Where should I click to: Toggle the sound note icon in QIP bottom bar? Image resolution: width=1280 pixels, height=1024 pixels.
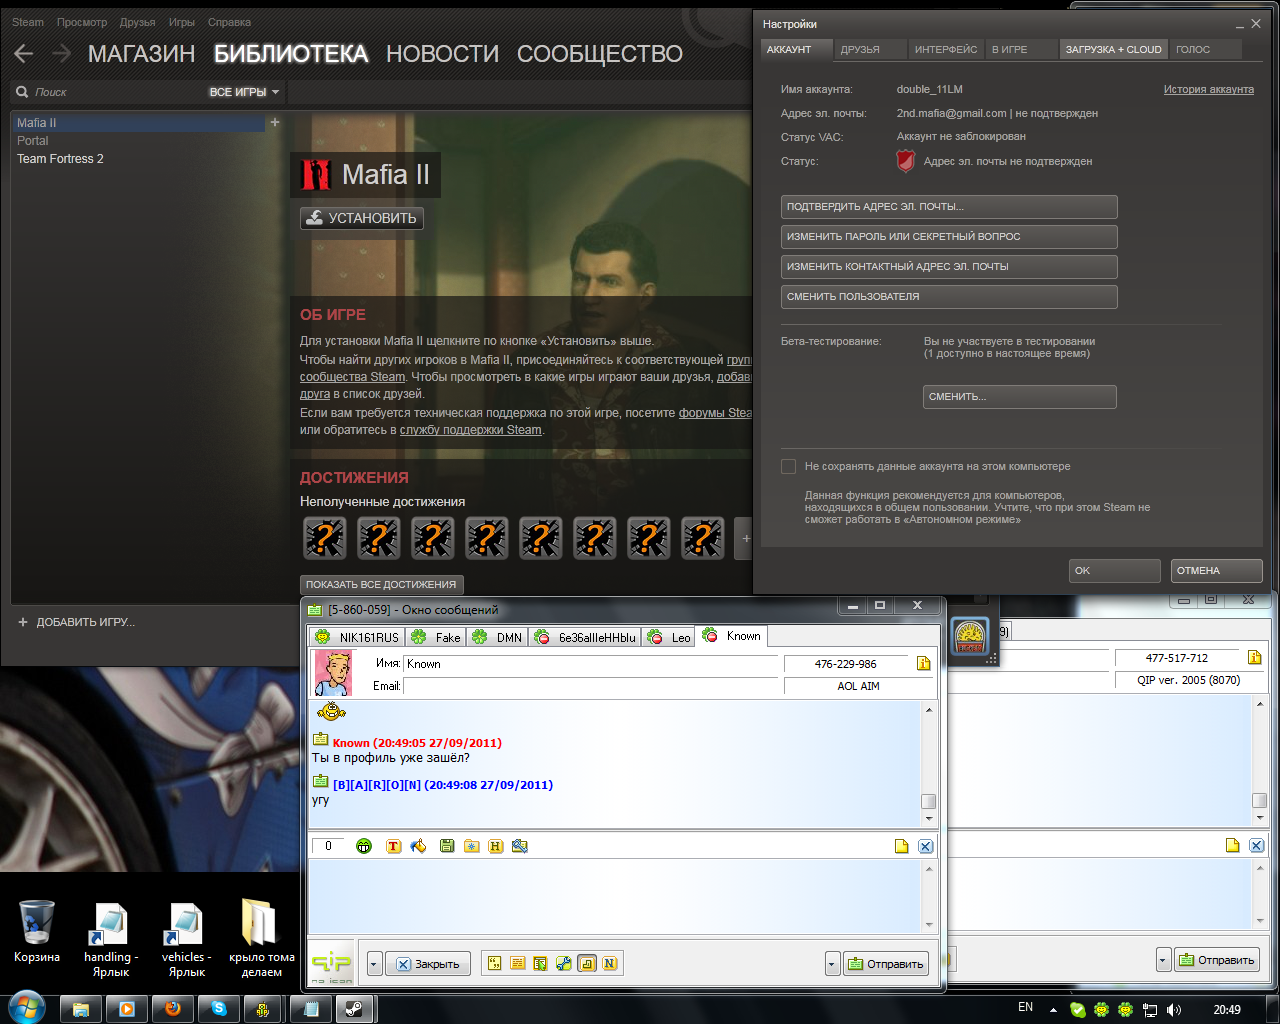tap(587, 964)
